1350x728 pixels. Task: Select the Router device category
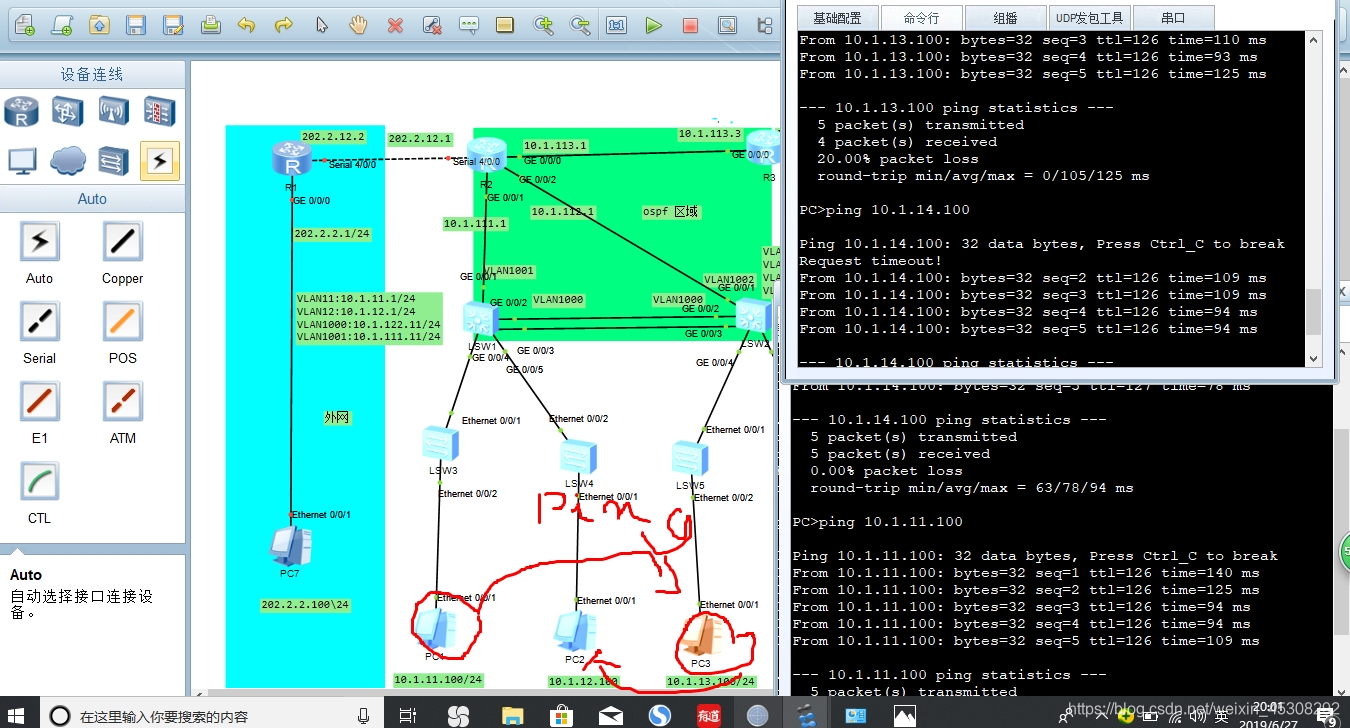coord(21,111)
